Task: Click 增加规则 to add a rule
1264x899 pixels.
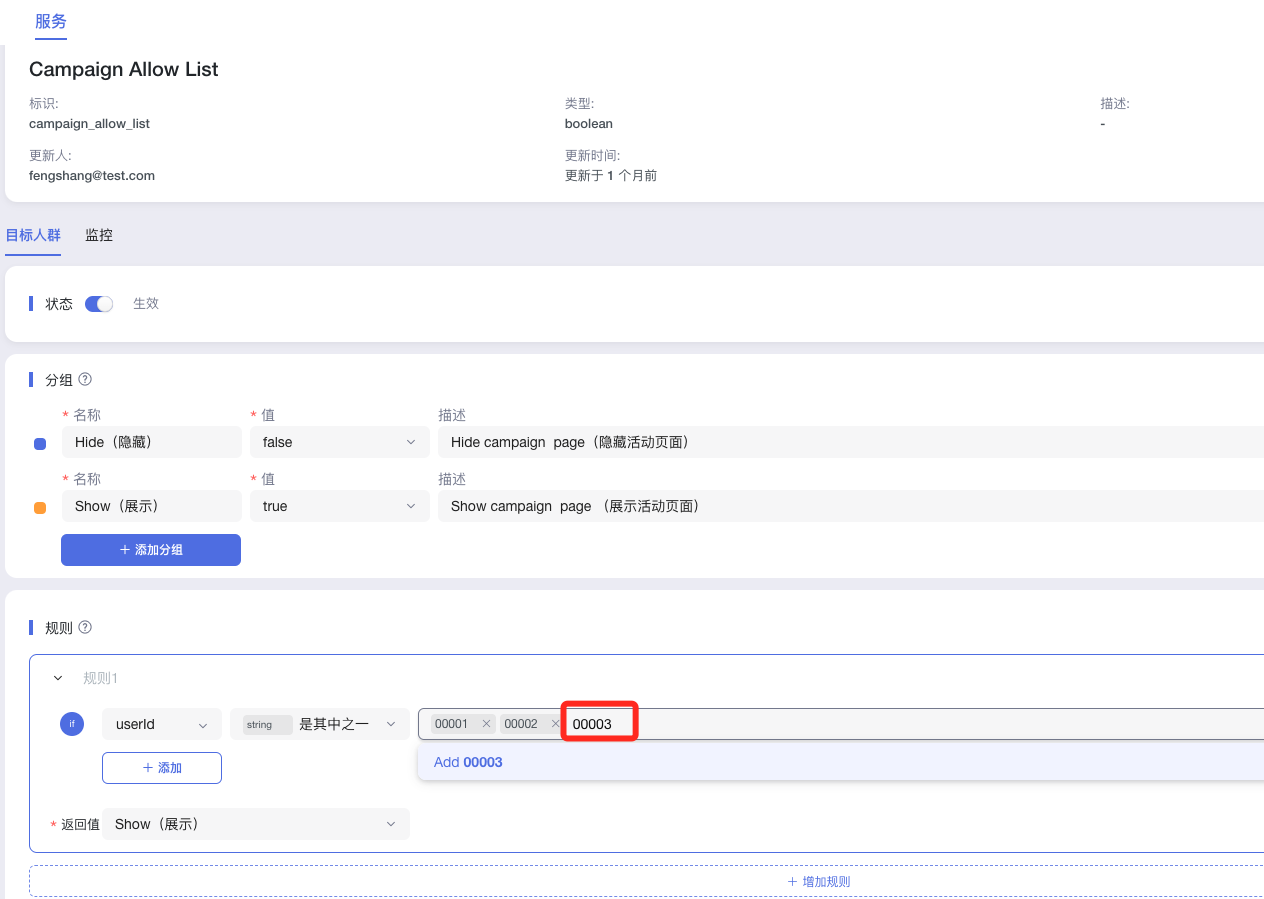Action: click(818, 881)
